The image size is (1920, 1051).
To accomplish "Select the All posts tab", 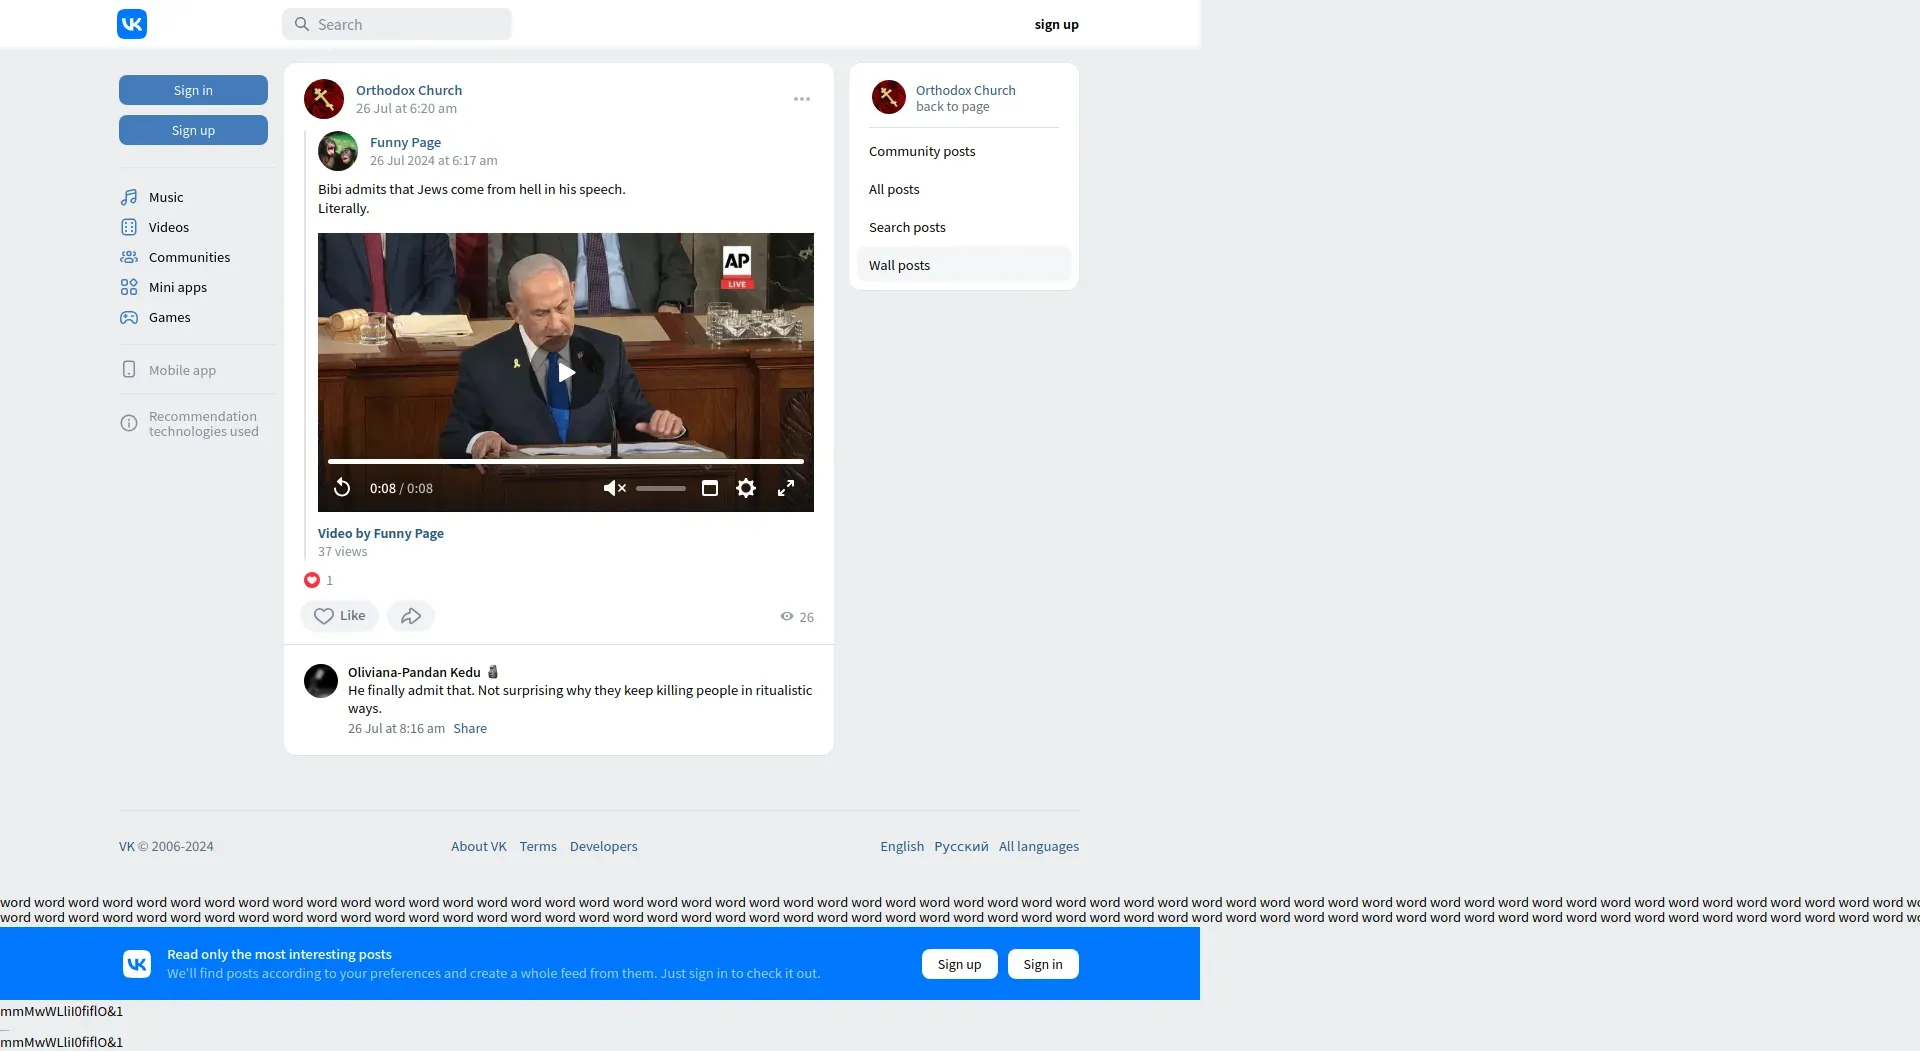I will coord(964,189).
